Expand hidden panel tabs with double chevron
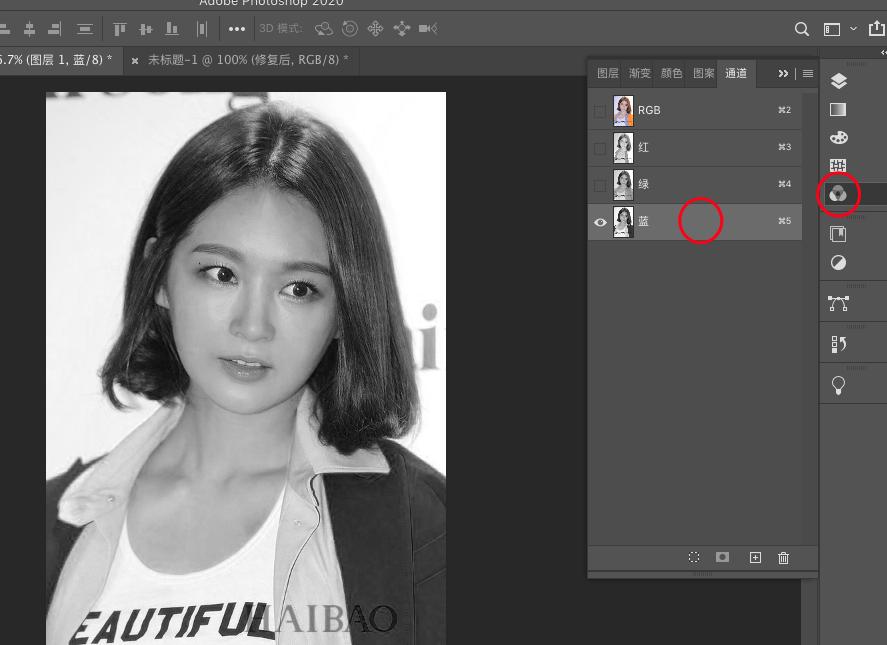This screenshot has width=887, height=645. [x=783, y=73]
